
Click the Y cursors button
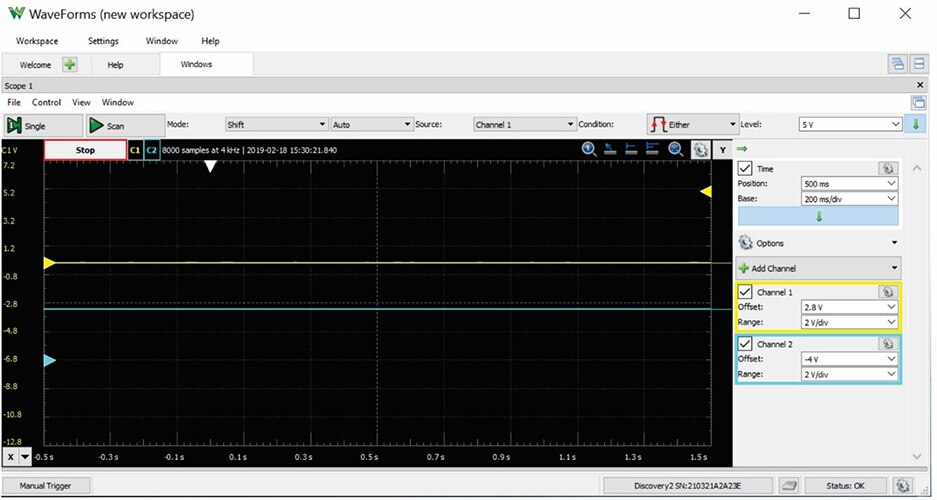click(722, 150)
